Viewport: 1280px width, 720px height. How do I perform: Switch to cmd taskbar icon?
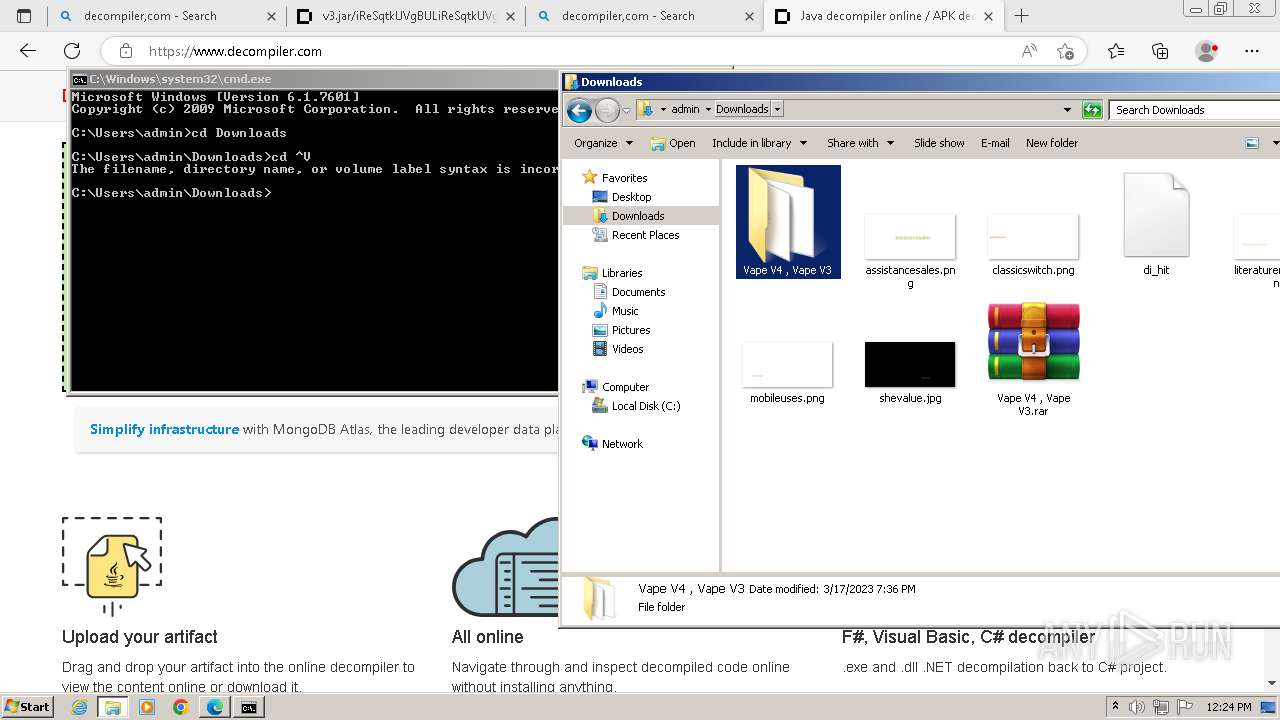248,707
